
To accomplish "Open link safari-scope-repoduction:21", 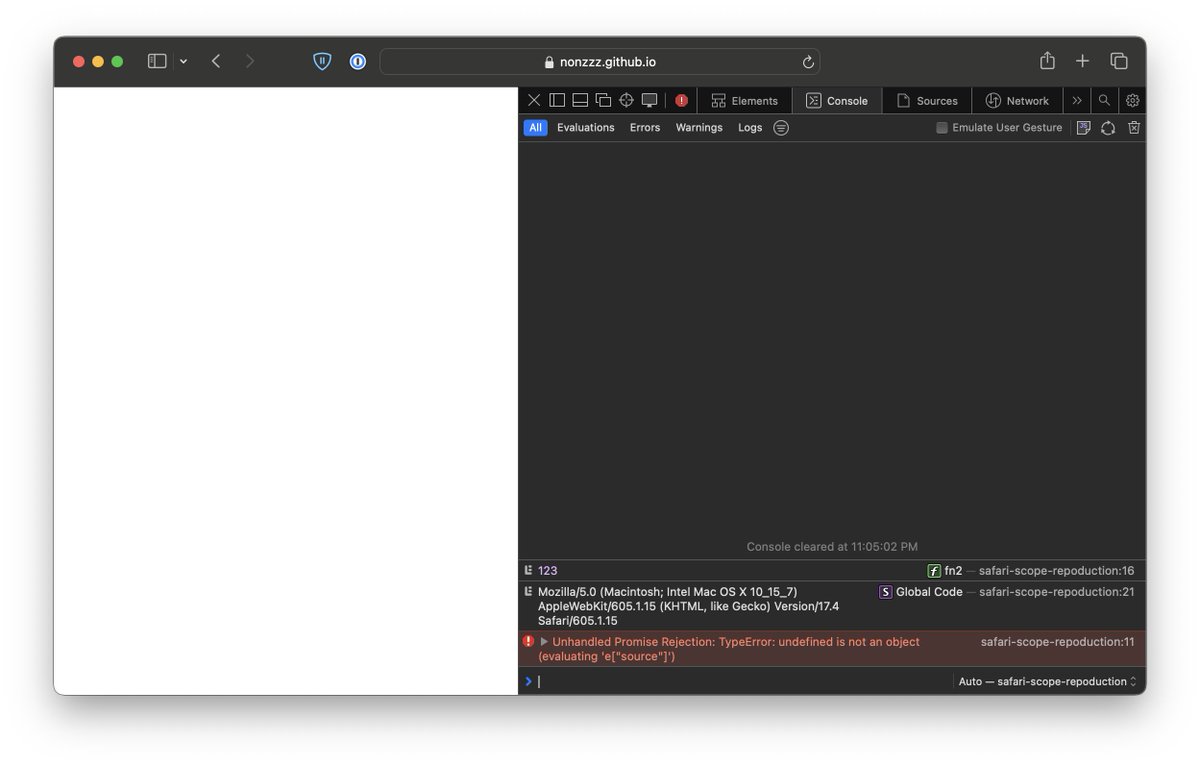I will pyautogui.click(x=1056, y=592).
